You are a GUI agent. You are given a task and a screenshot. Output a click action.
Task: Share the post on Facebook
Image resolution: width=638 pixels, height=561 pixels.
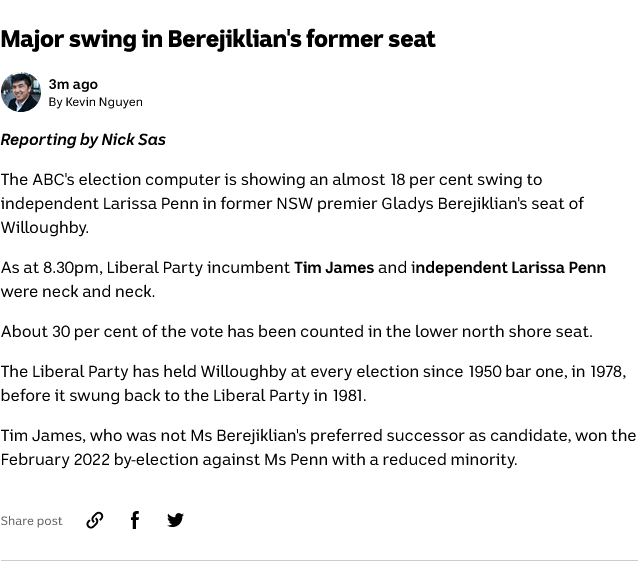135,520
